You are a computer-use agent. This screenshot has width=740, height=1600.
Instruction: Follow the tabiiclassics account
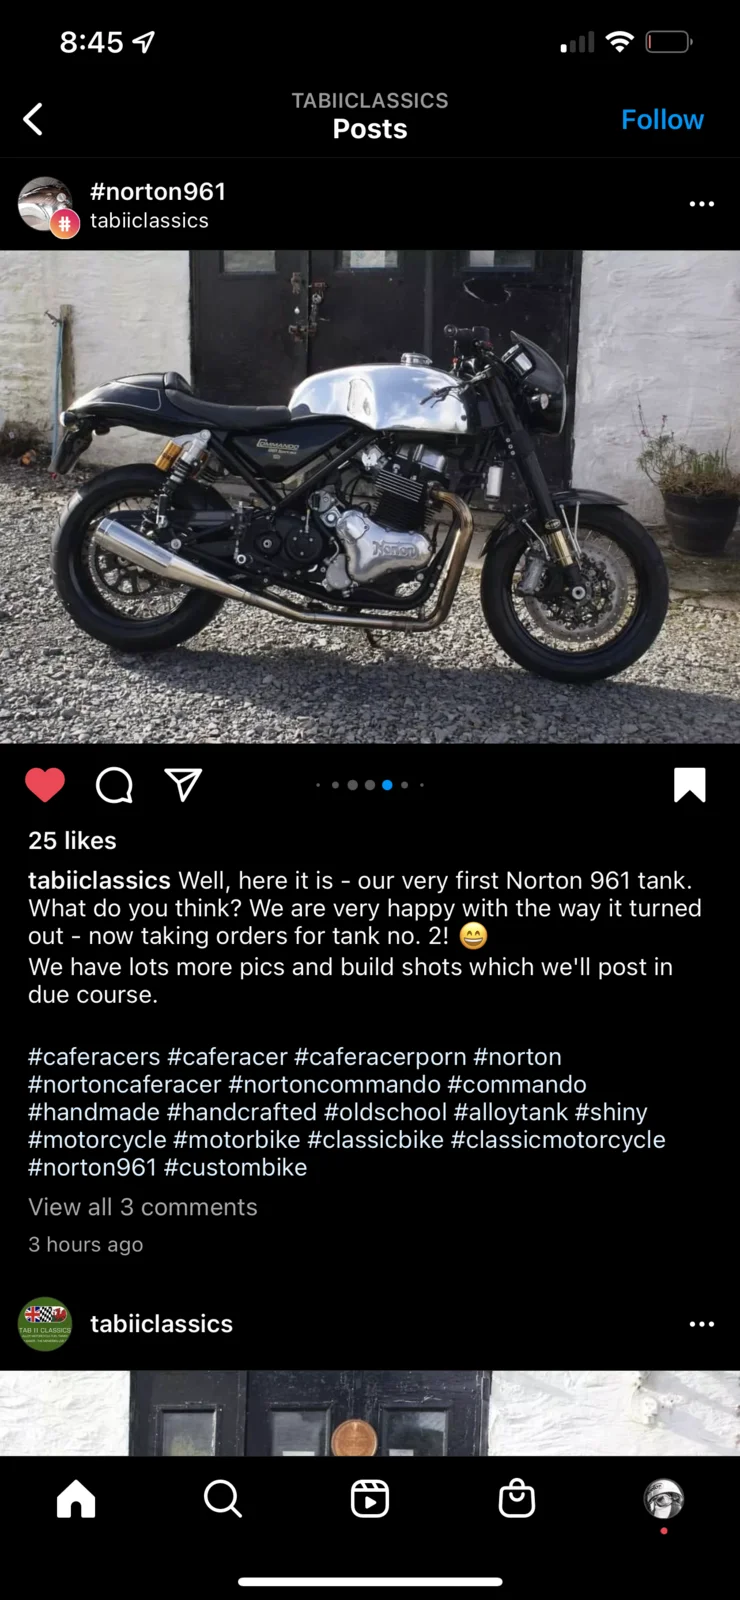662,119
